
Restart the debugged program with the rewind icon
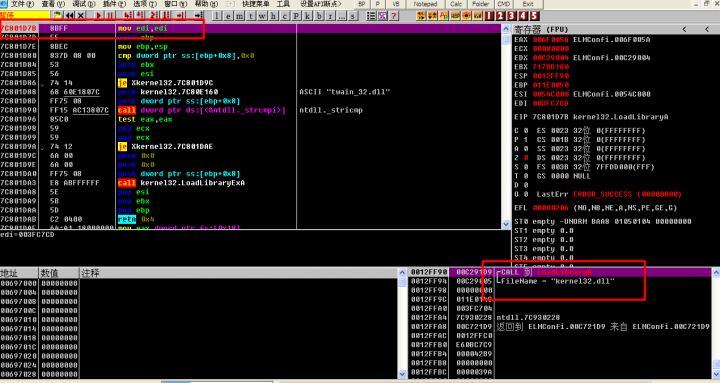pyautogui.click(x=69, y=16)
